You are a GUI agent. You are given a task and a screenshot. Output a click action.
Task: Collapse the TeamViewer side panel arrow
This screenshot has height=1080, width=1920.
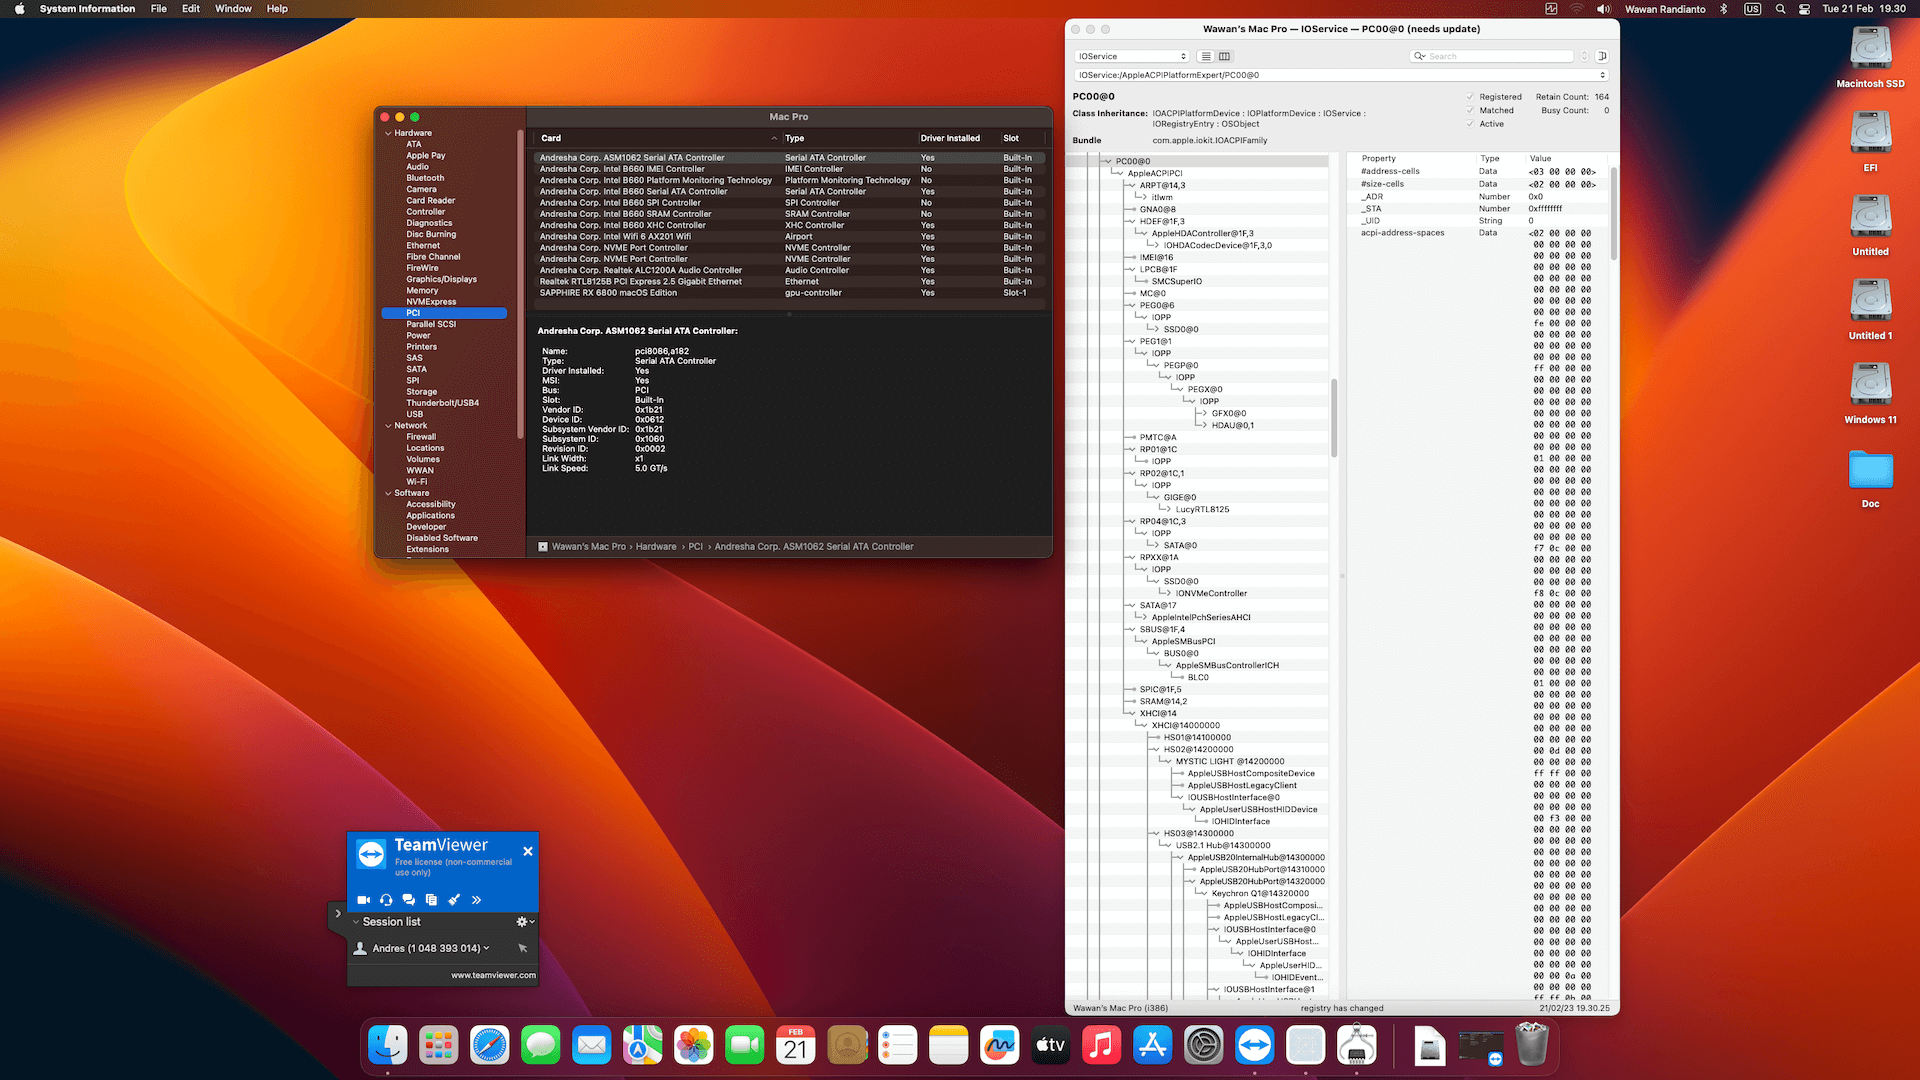(338, 914)
